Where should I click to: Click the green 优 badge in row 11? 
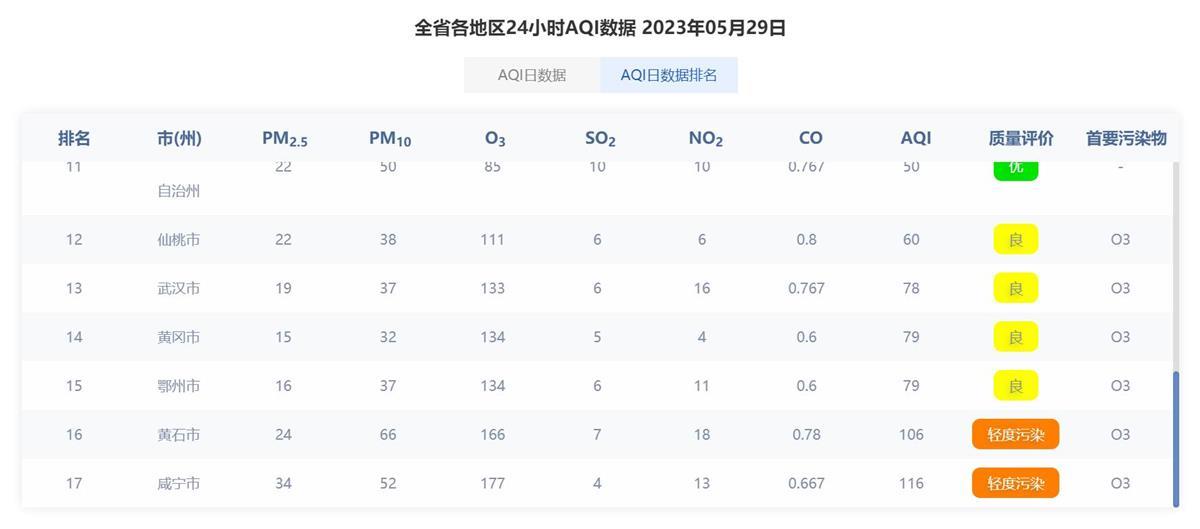pyautogui.click(x=1015, y=168)
